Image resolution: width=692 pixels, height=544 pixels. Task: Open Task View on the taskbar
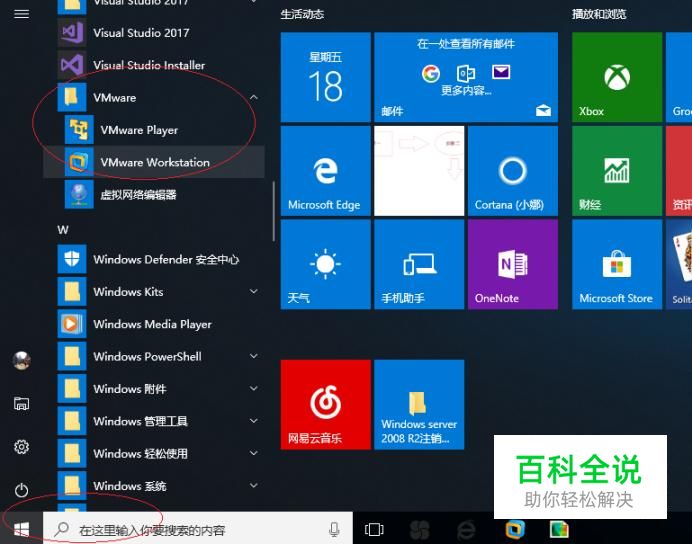pyautogui.click(x=374, y=529)
